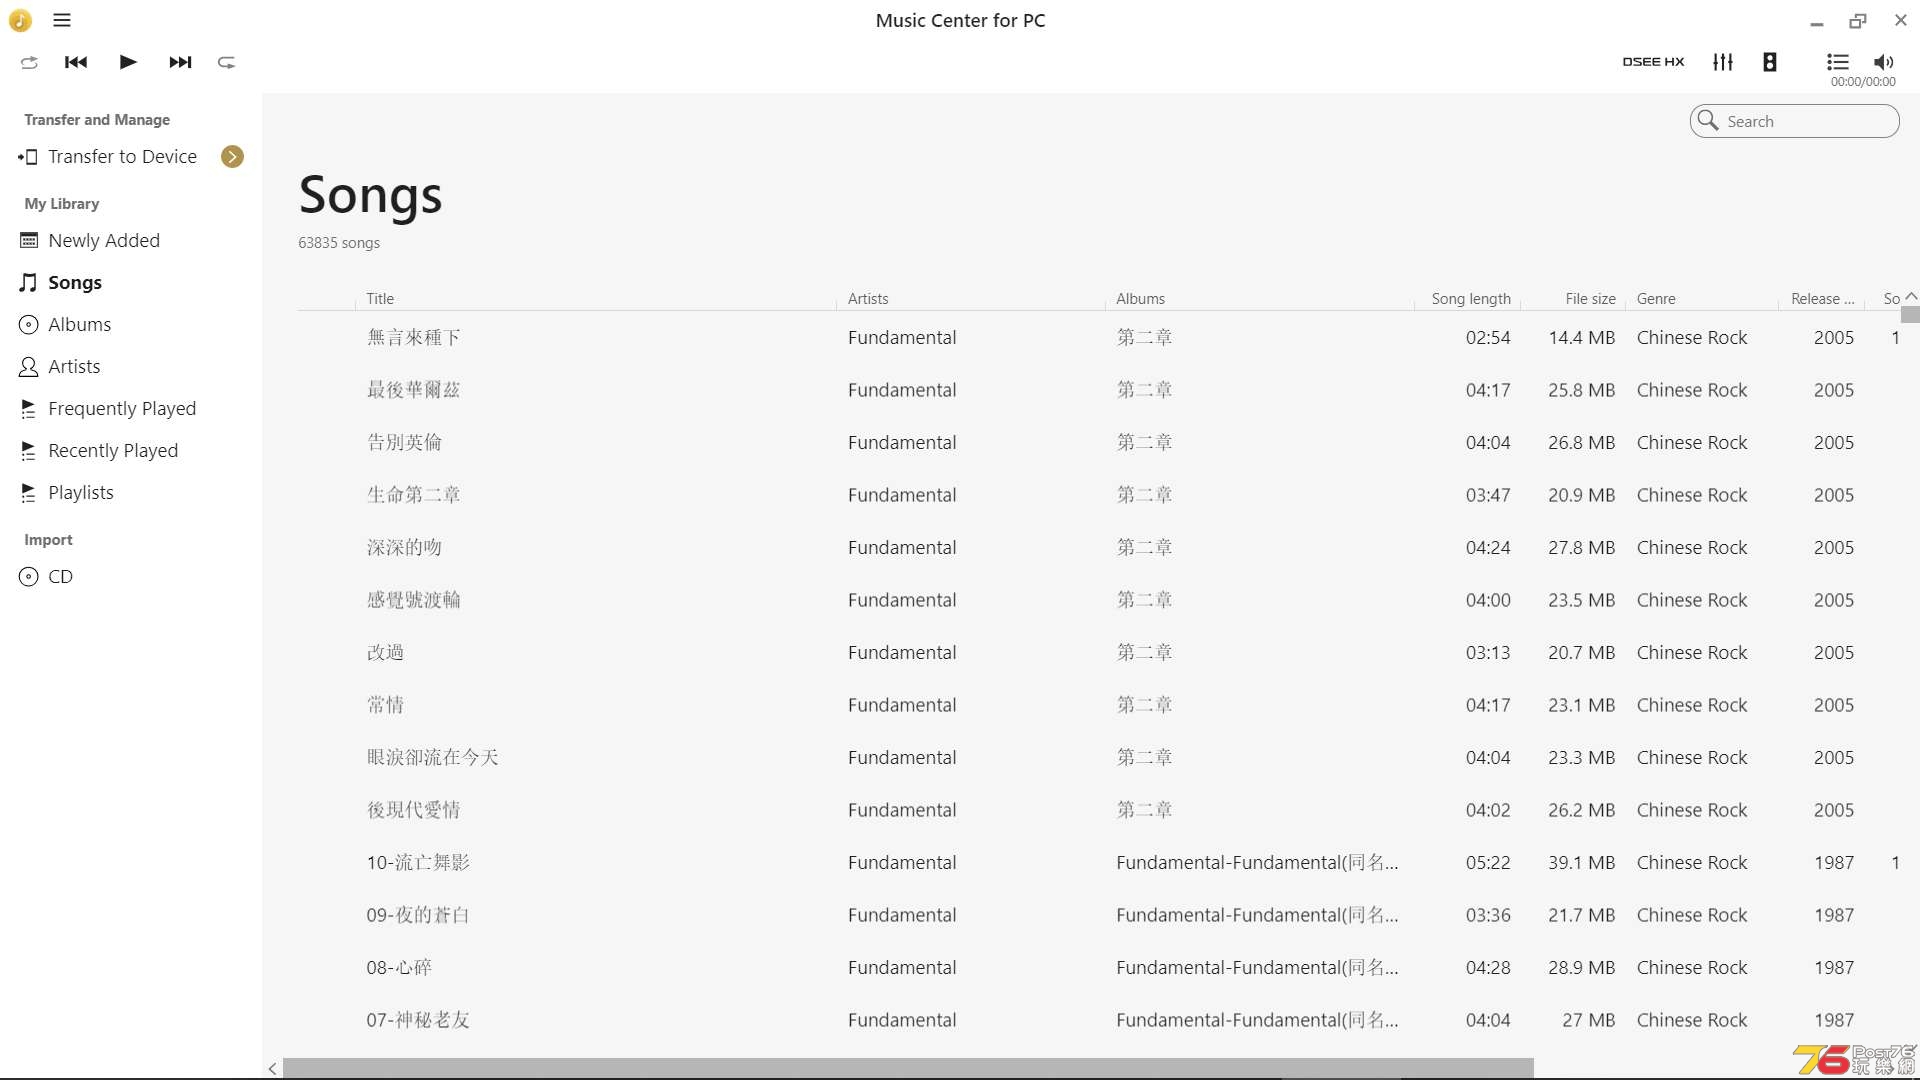
Task: Click the horizontal scrollbar thumb
Action: point(908,1068)
